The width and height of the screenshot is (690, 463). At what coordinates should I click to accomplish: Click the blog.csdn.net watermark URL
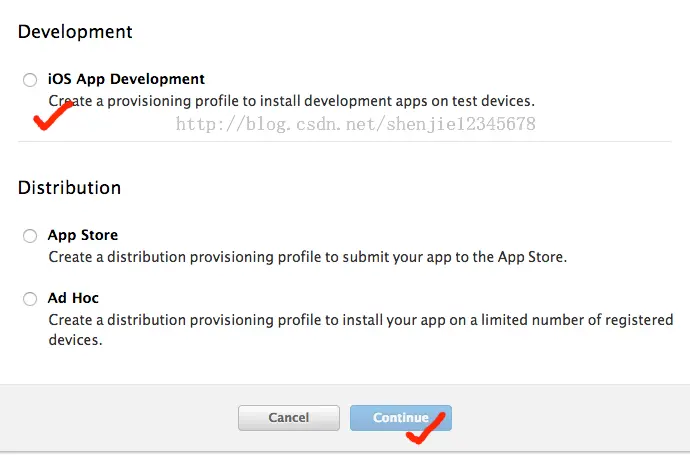pos(356,124)
